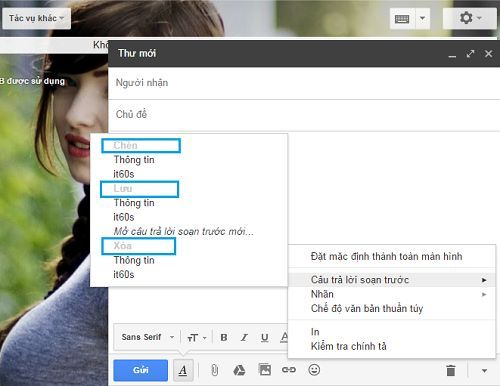Click the Chủ đề subject field
The image size is (500, 386).
click(304, 114)
